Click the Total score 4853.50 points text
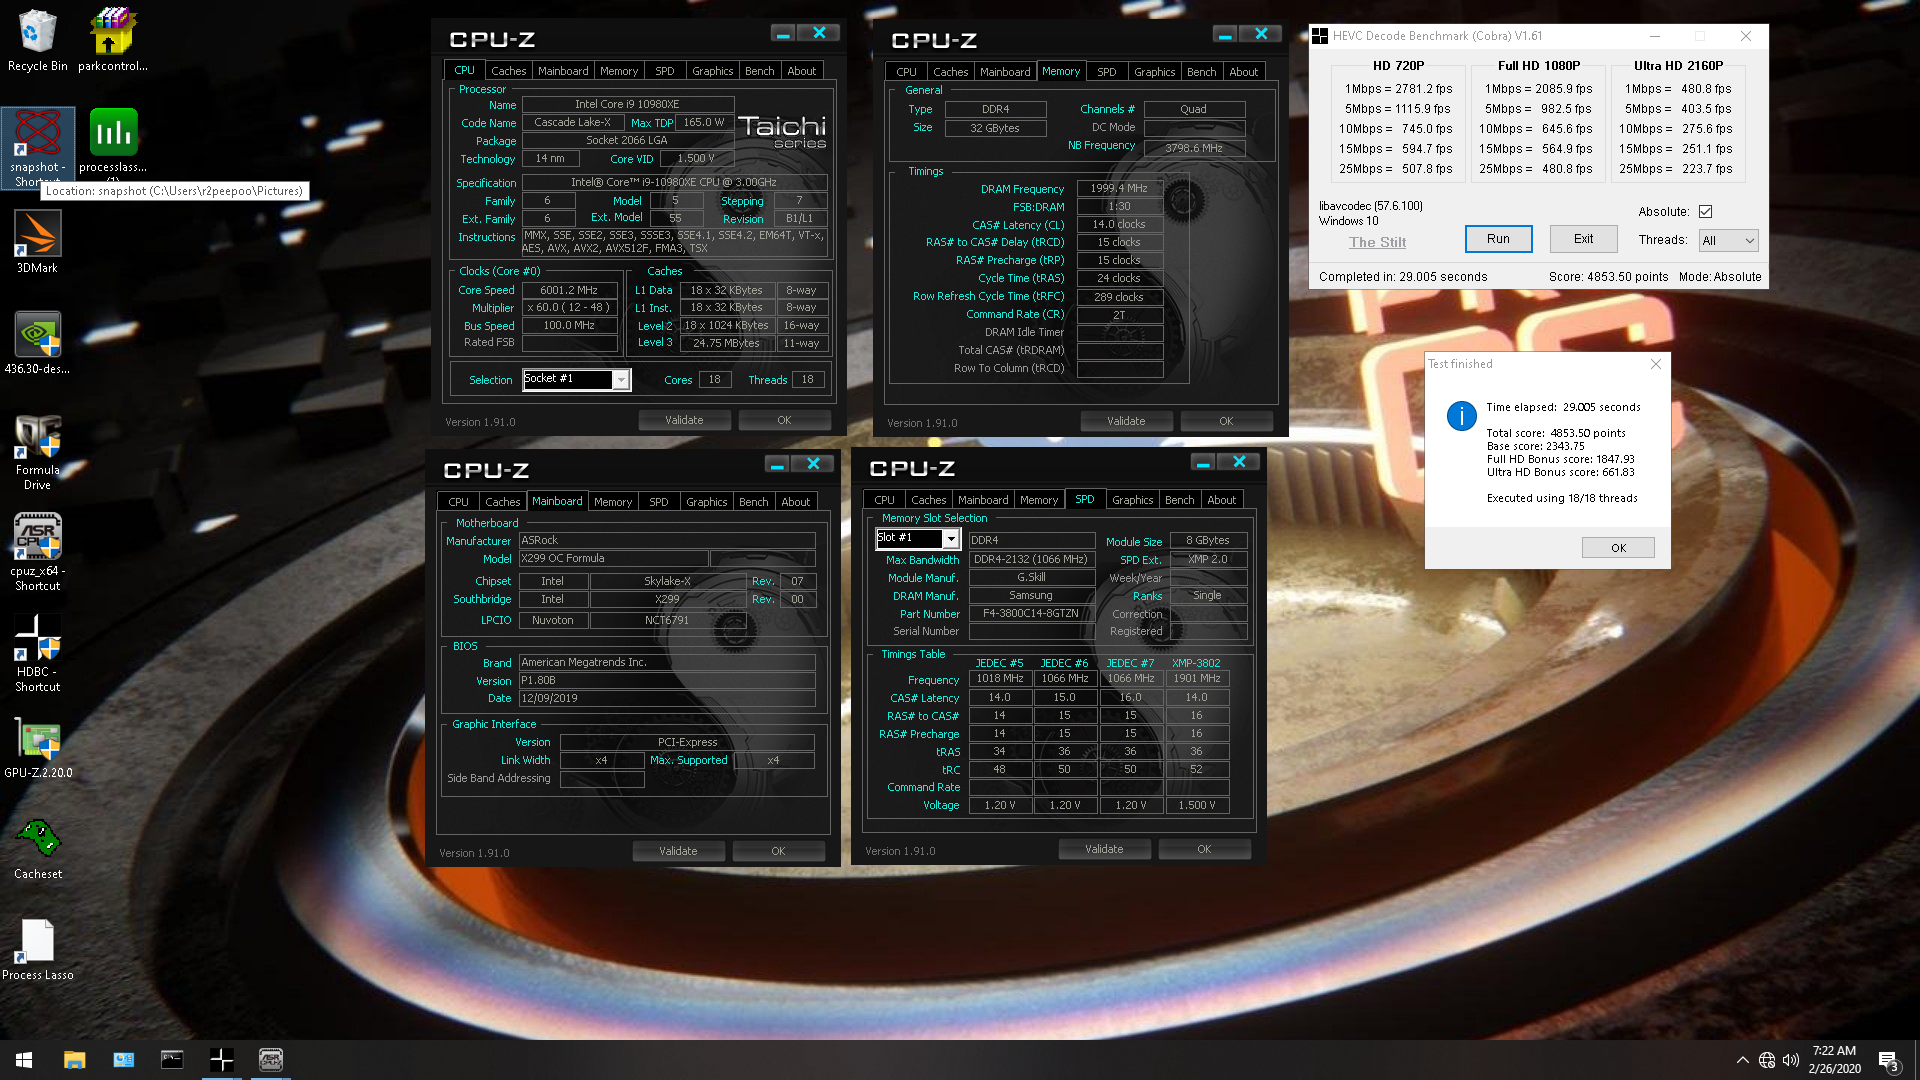The height and width of the screenshot is (1080, 1920). 1556,433
